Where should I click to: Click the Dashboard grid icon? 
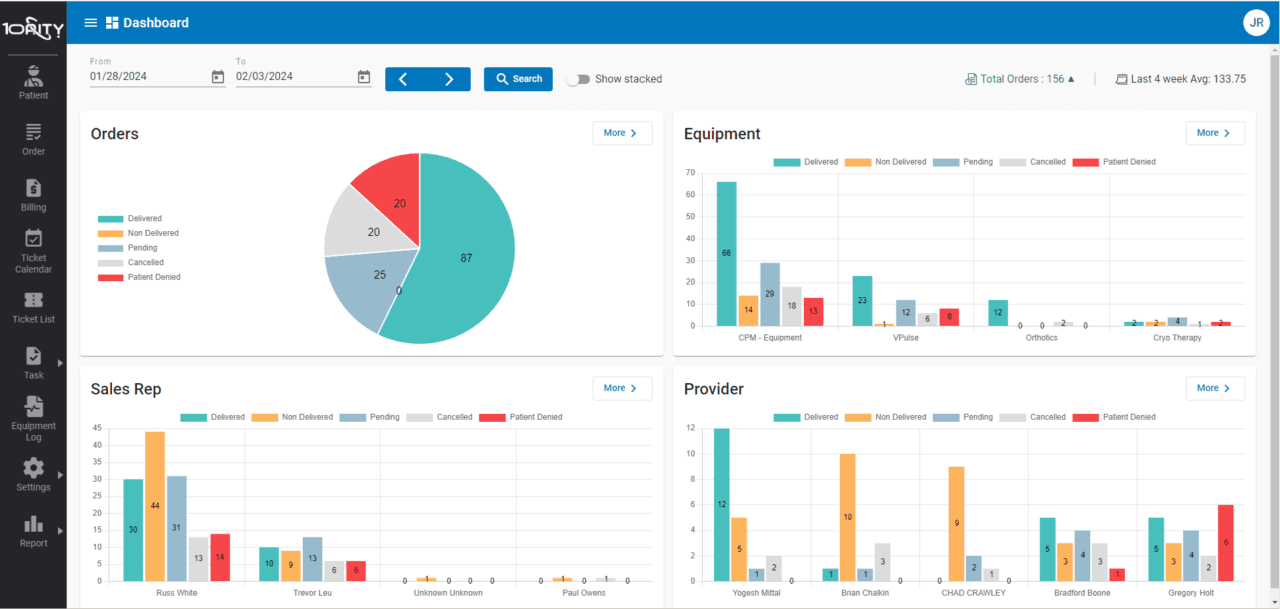point(112,22)
